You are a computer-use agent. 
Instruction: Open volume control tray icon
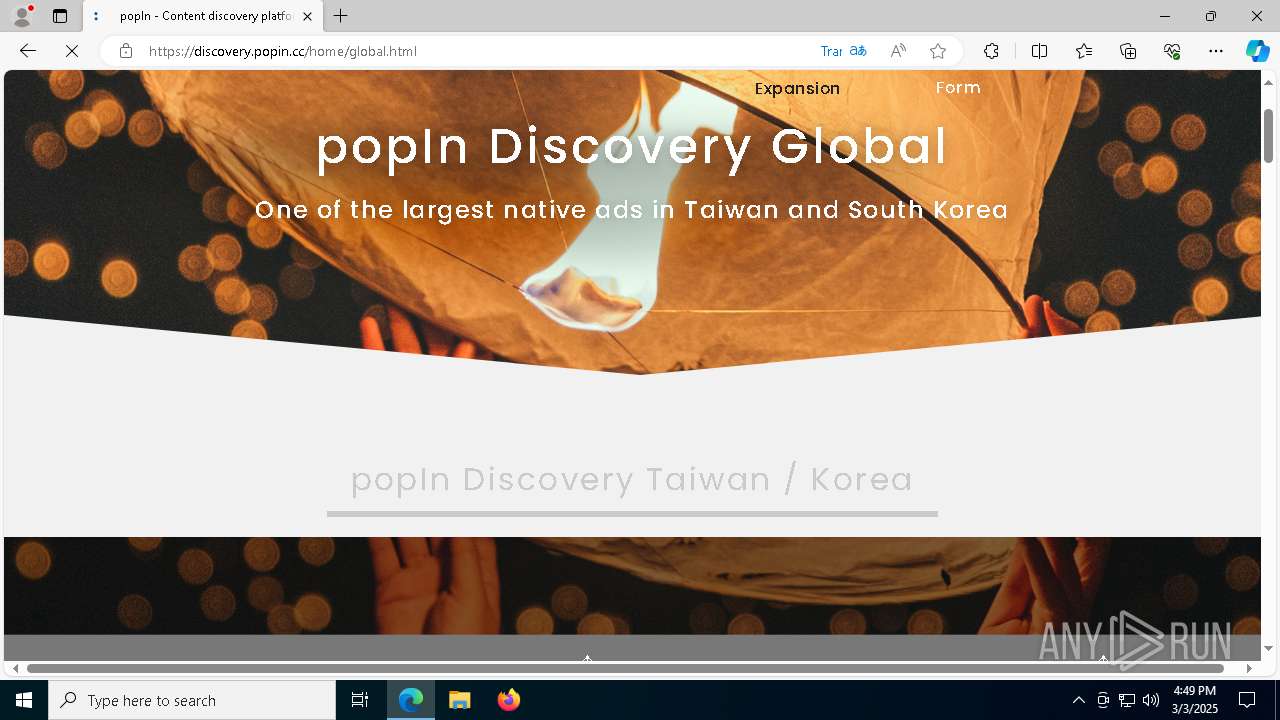coord(1151,700)
